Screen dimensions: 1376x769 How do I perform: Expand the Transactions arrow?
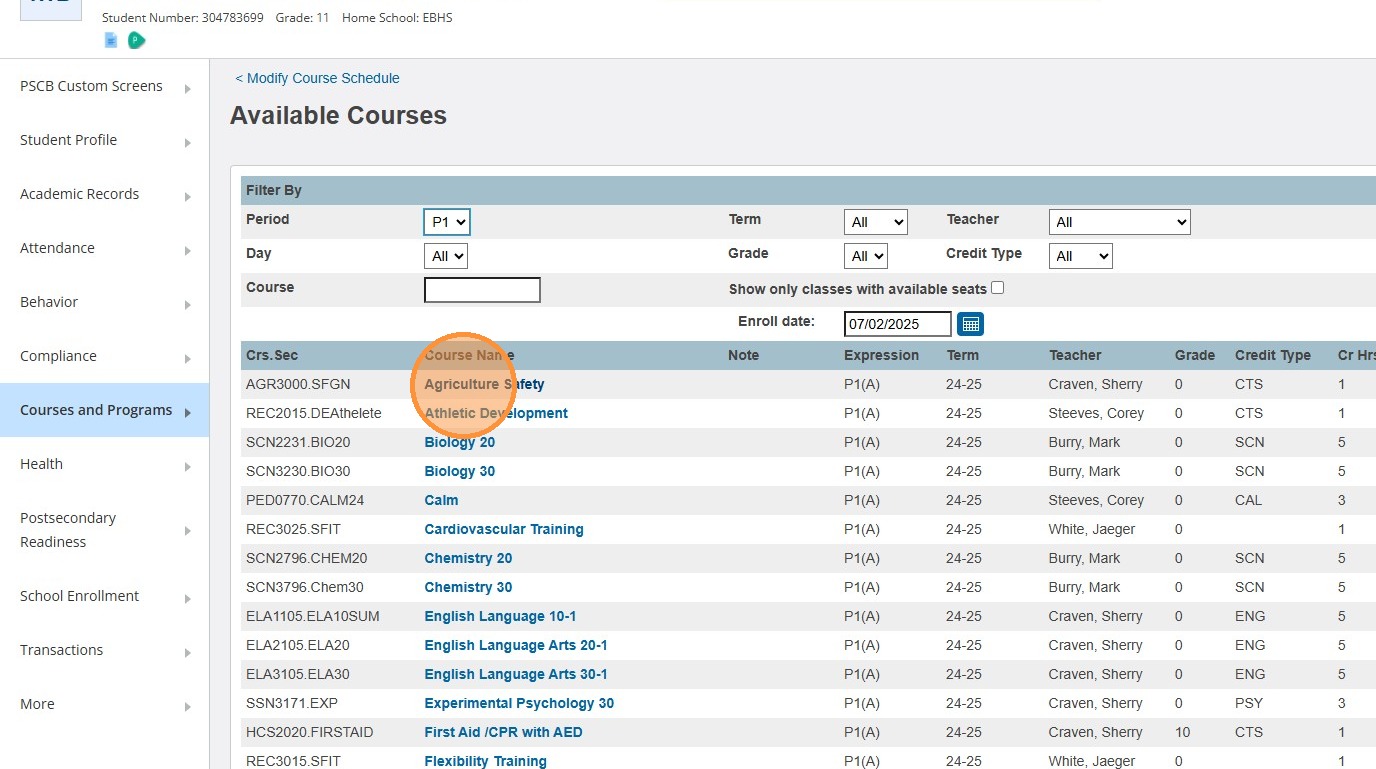[x=188, y=652]
